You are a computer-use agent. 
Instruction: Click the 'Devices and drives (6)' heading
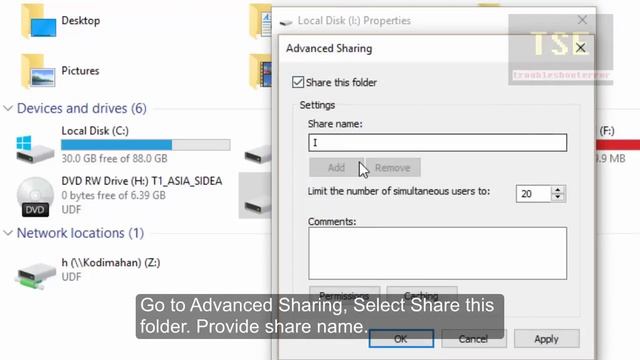pyautogui.click(x=82, y=108)
